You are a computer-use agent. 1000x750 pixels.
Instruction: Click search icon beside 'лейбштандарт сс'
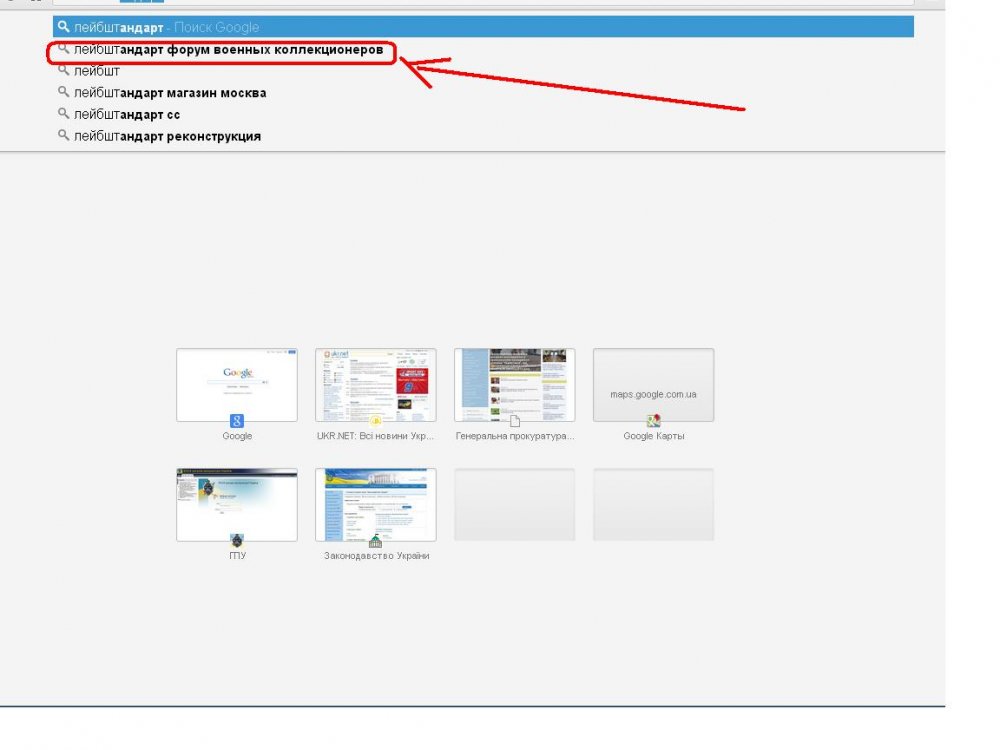(x=63, y=114)
